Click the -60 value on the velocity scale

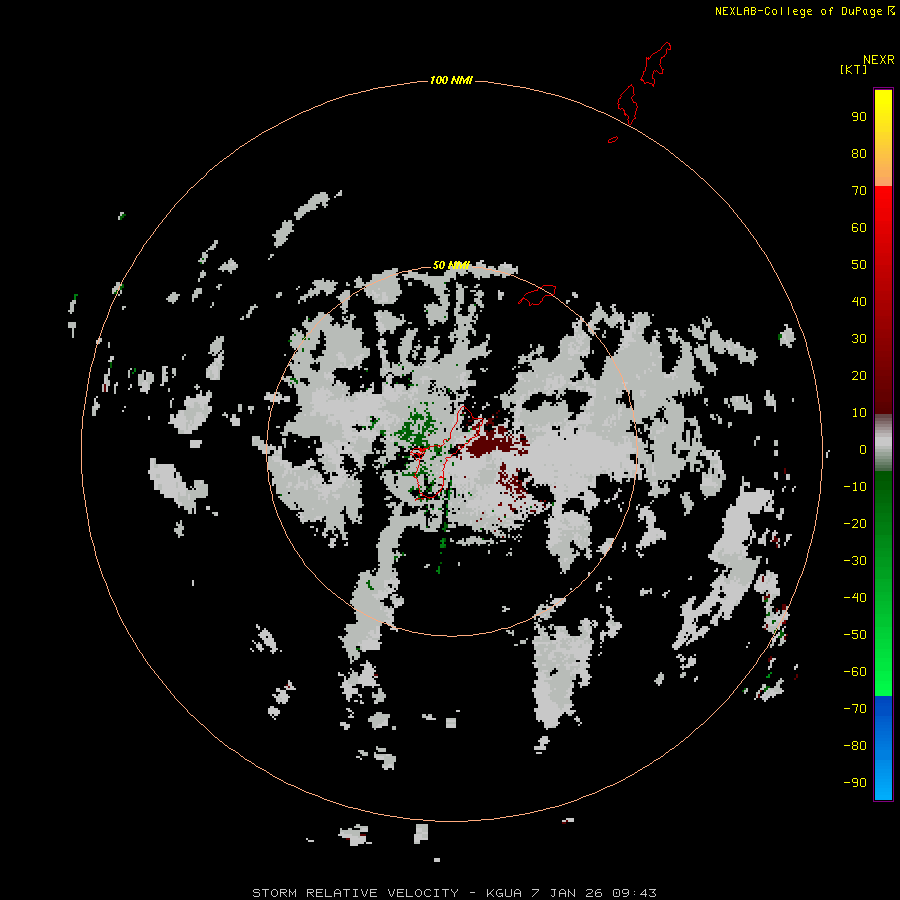(855, 672)
